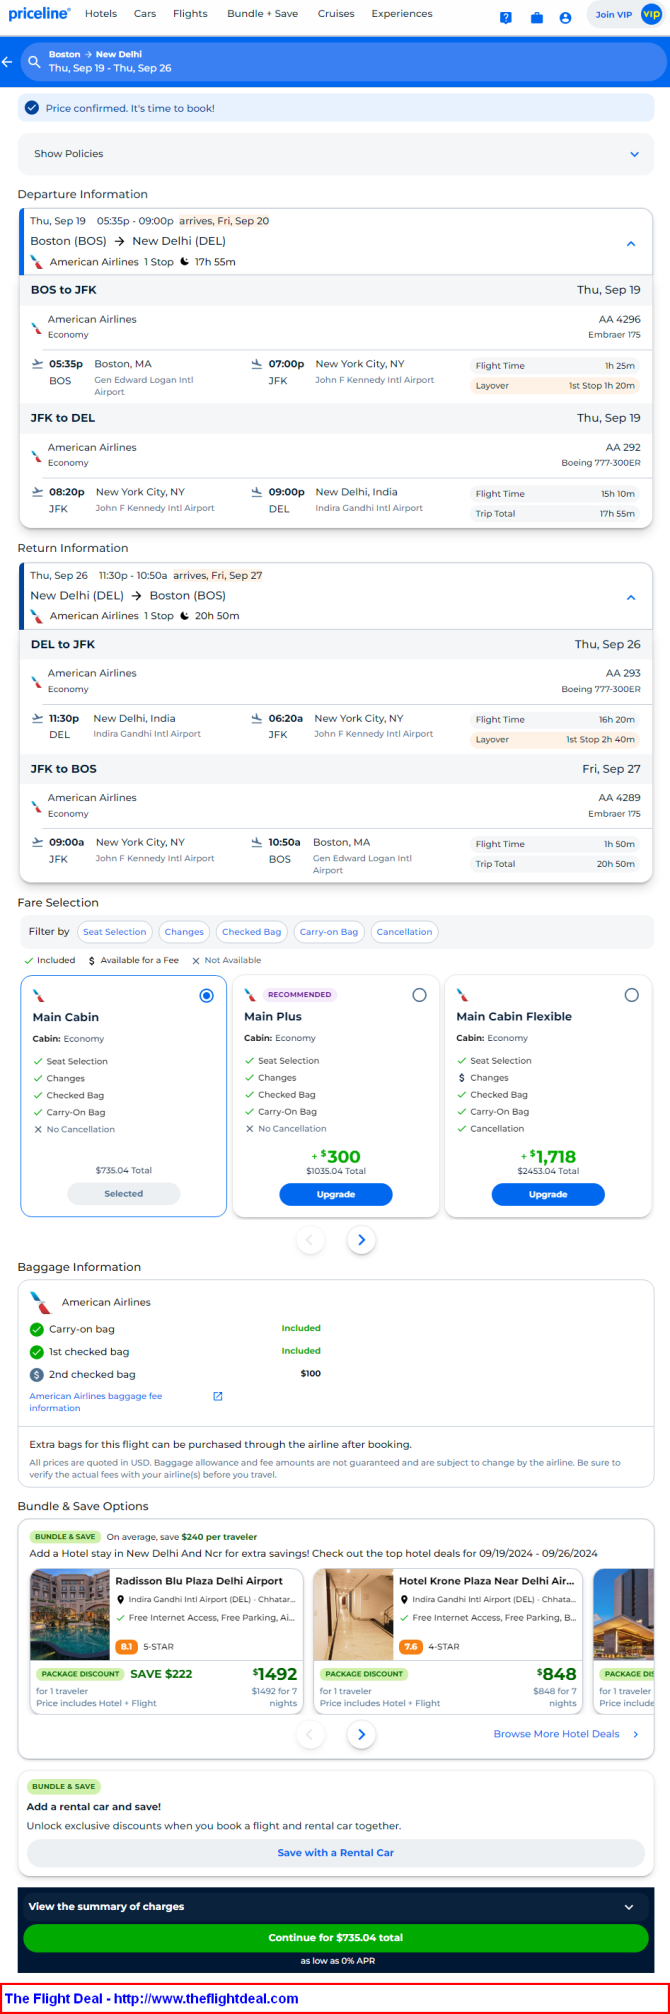Open the My Trips briefcase icon
The height and width of the screenshot is (2014, 670).
coord(536,18)
